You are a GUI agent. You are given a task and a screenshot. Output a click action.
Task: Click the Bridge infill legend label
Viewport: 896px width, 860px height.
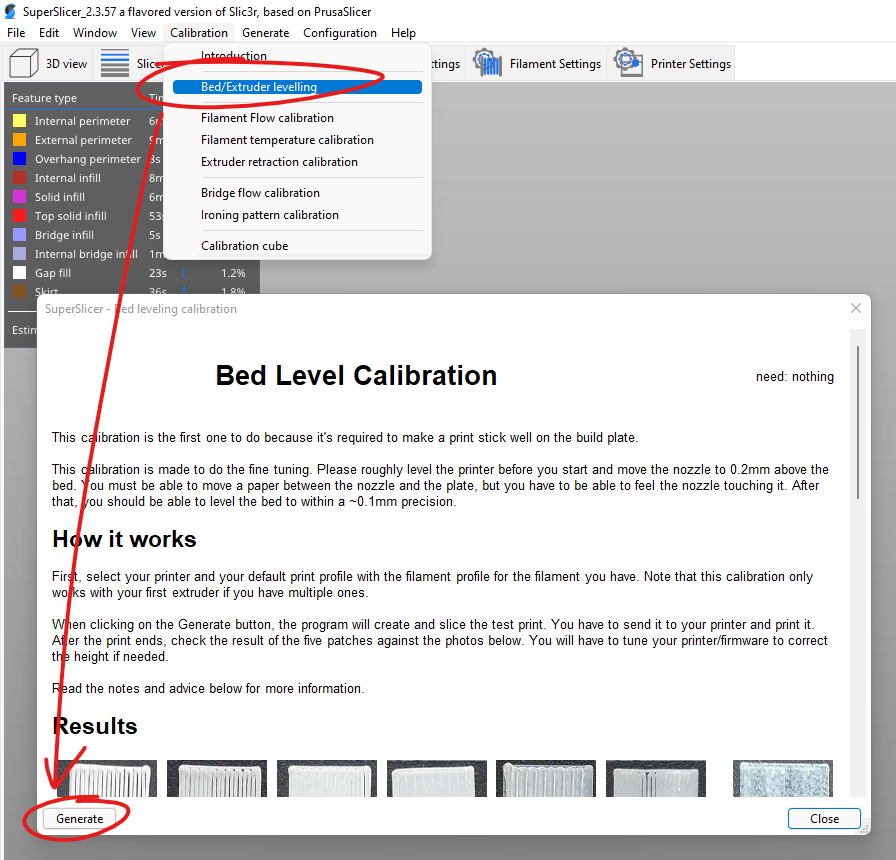(64, 235)
